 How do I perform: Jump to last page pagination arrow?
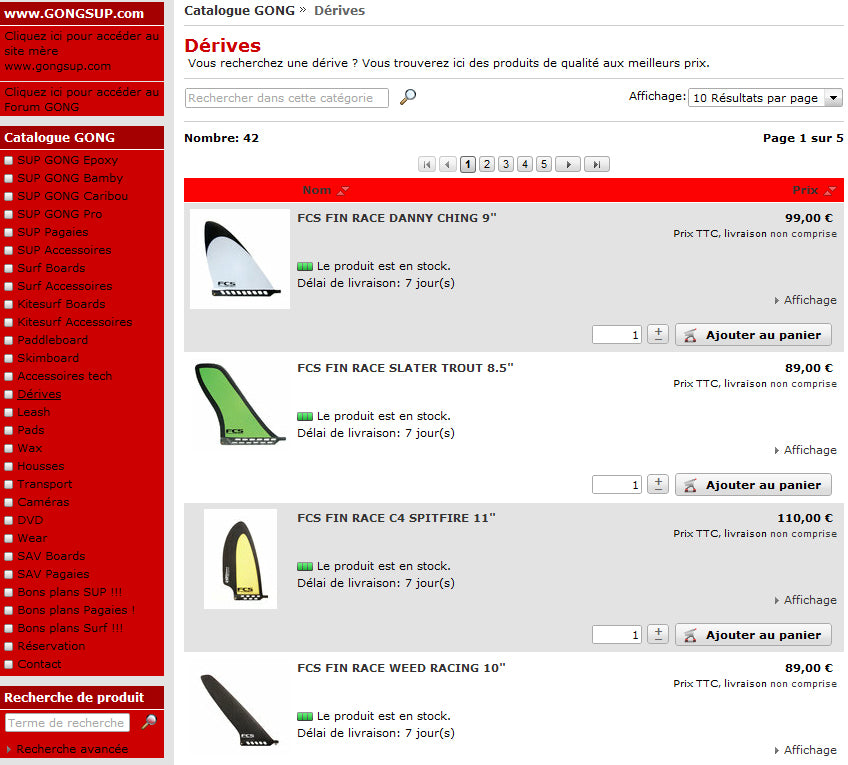597,164
